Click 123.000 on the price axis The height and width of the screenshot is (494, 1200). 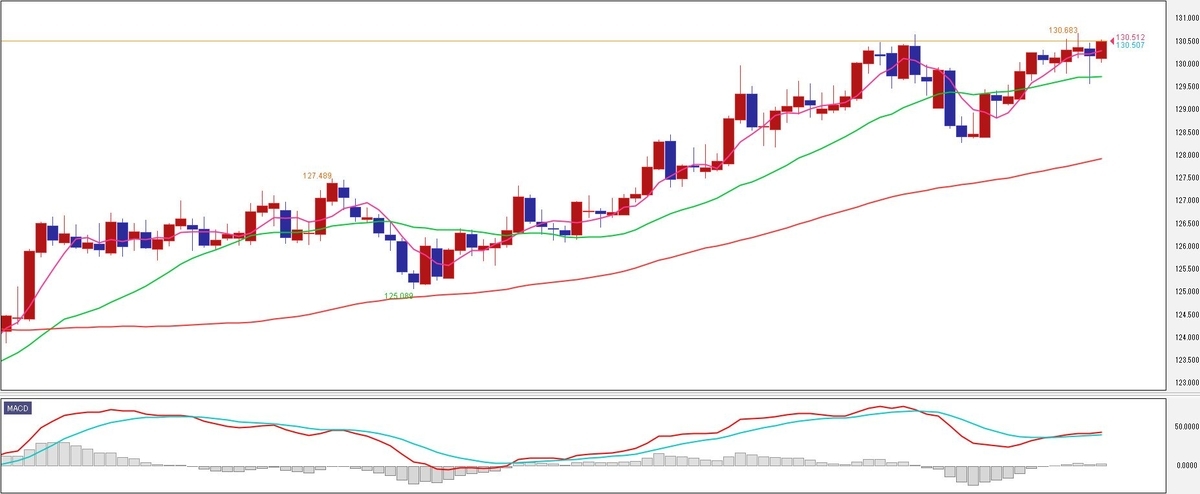[x=1186, y=383]
